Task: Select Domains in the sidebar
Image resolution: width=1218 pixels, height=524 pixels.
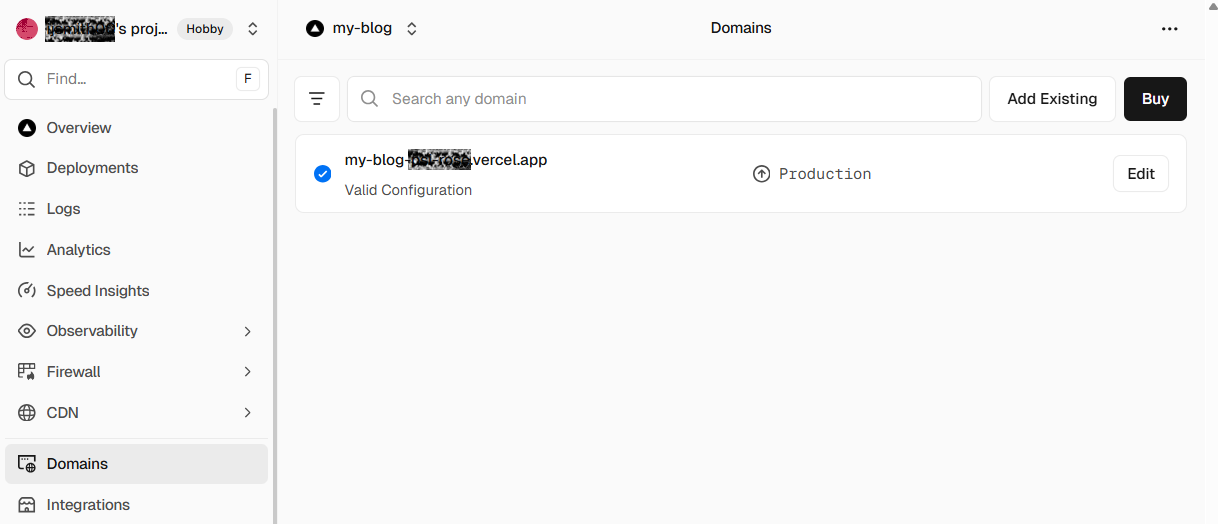Action: (x=77, y=464)
